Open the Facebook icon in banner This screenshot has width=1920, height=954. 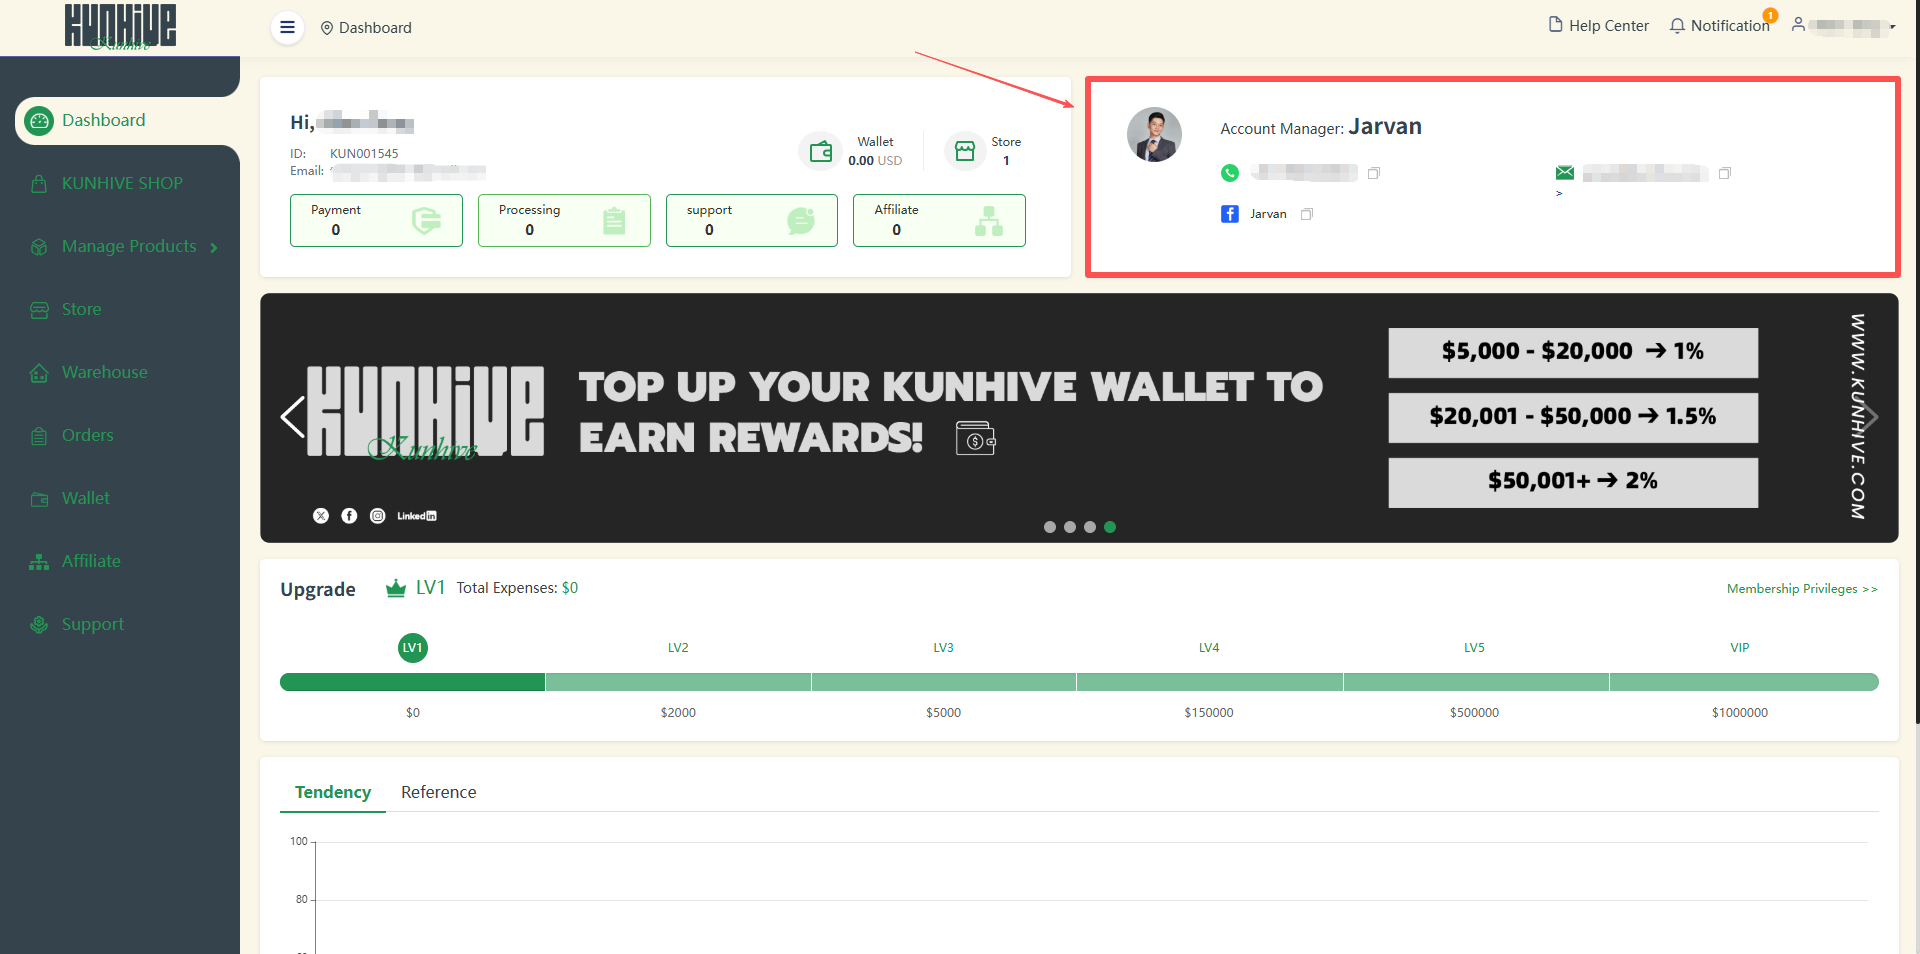pyautogui.click(x=349, y=516)
